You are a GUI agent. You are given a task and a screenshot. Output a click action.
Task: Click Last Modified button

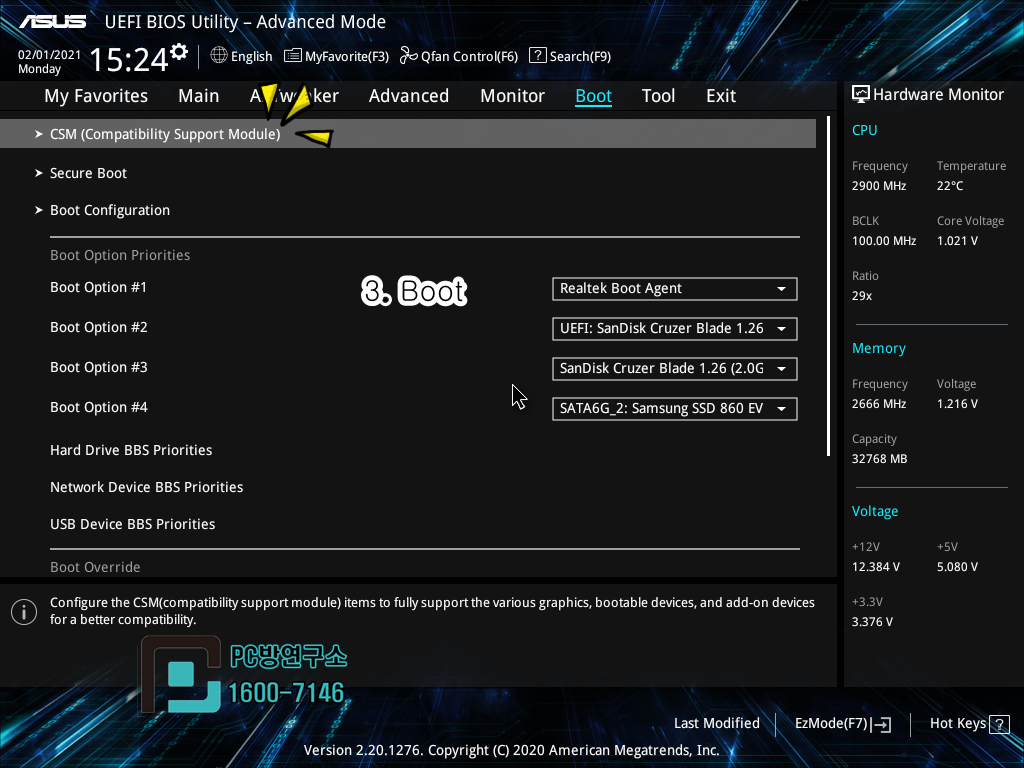point(716,724)
